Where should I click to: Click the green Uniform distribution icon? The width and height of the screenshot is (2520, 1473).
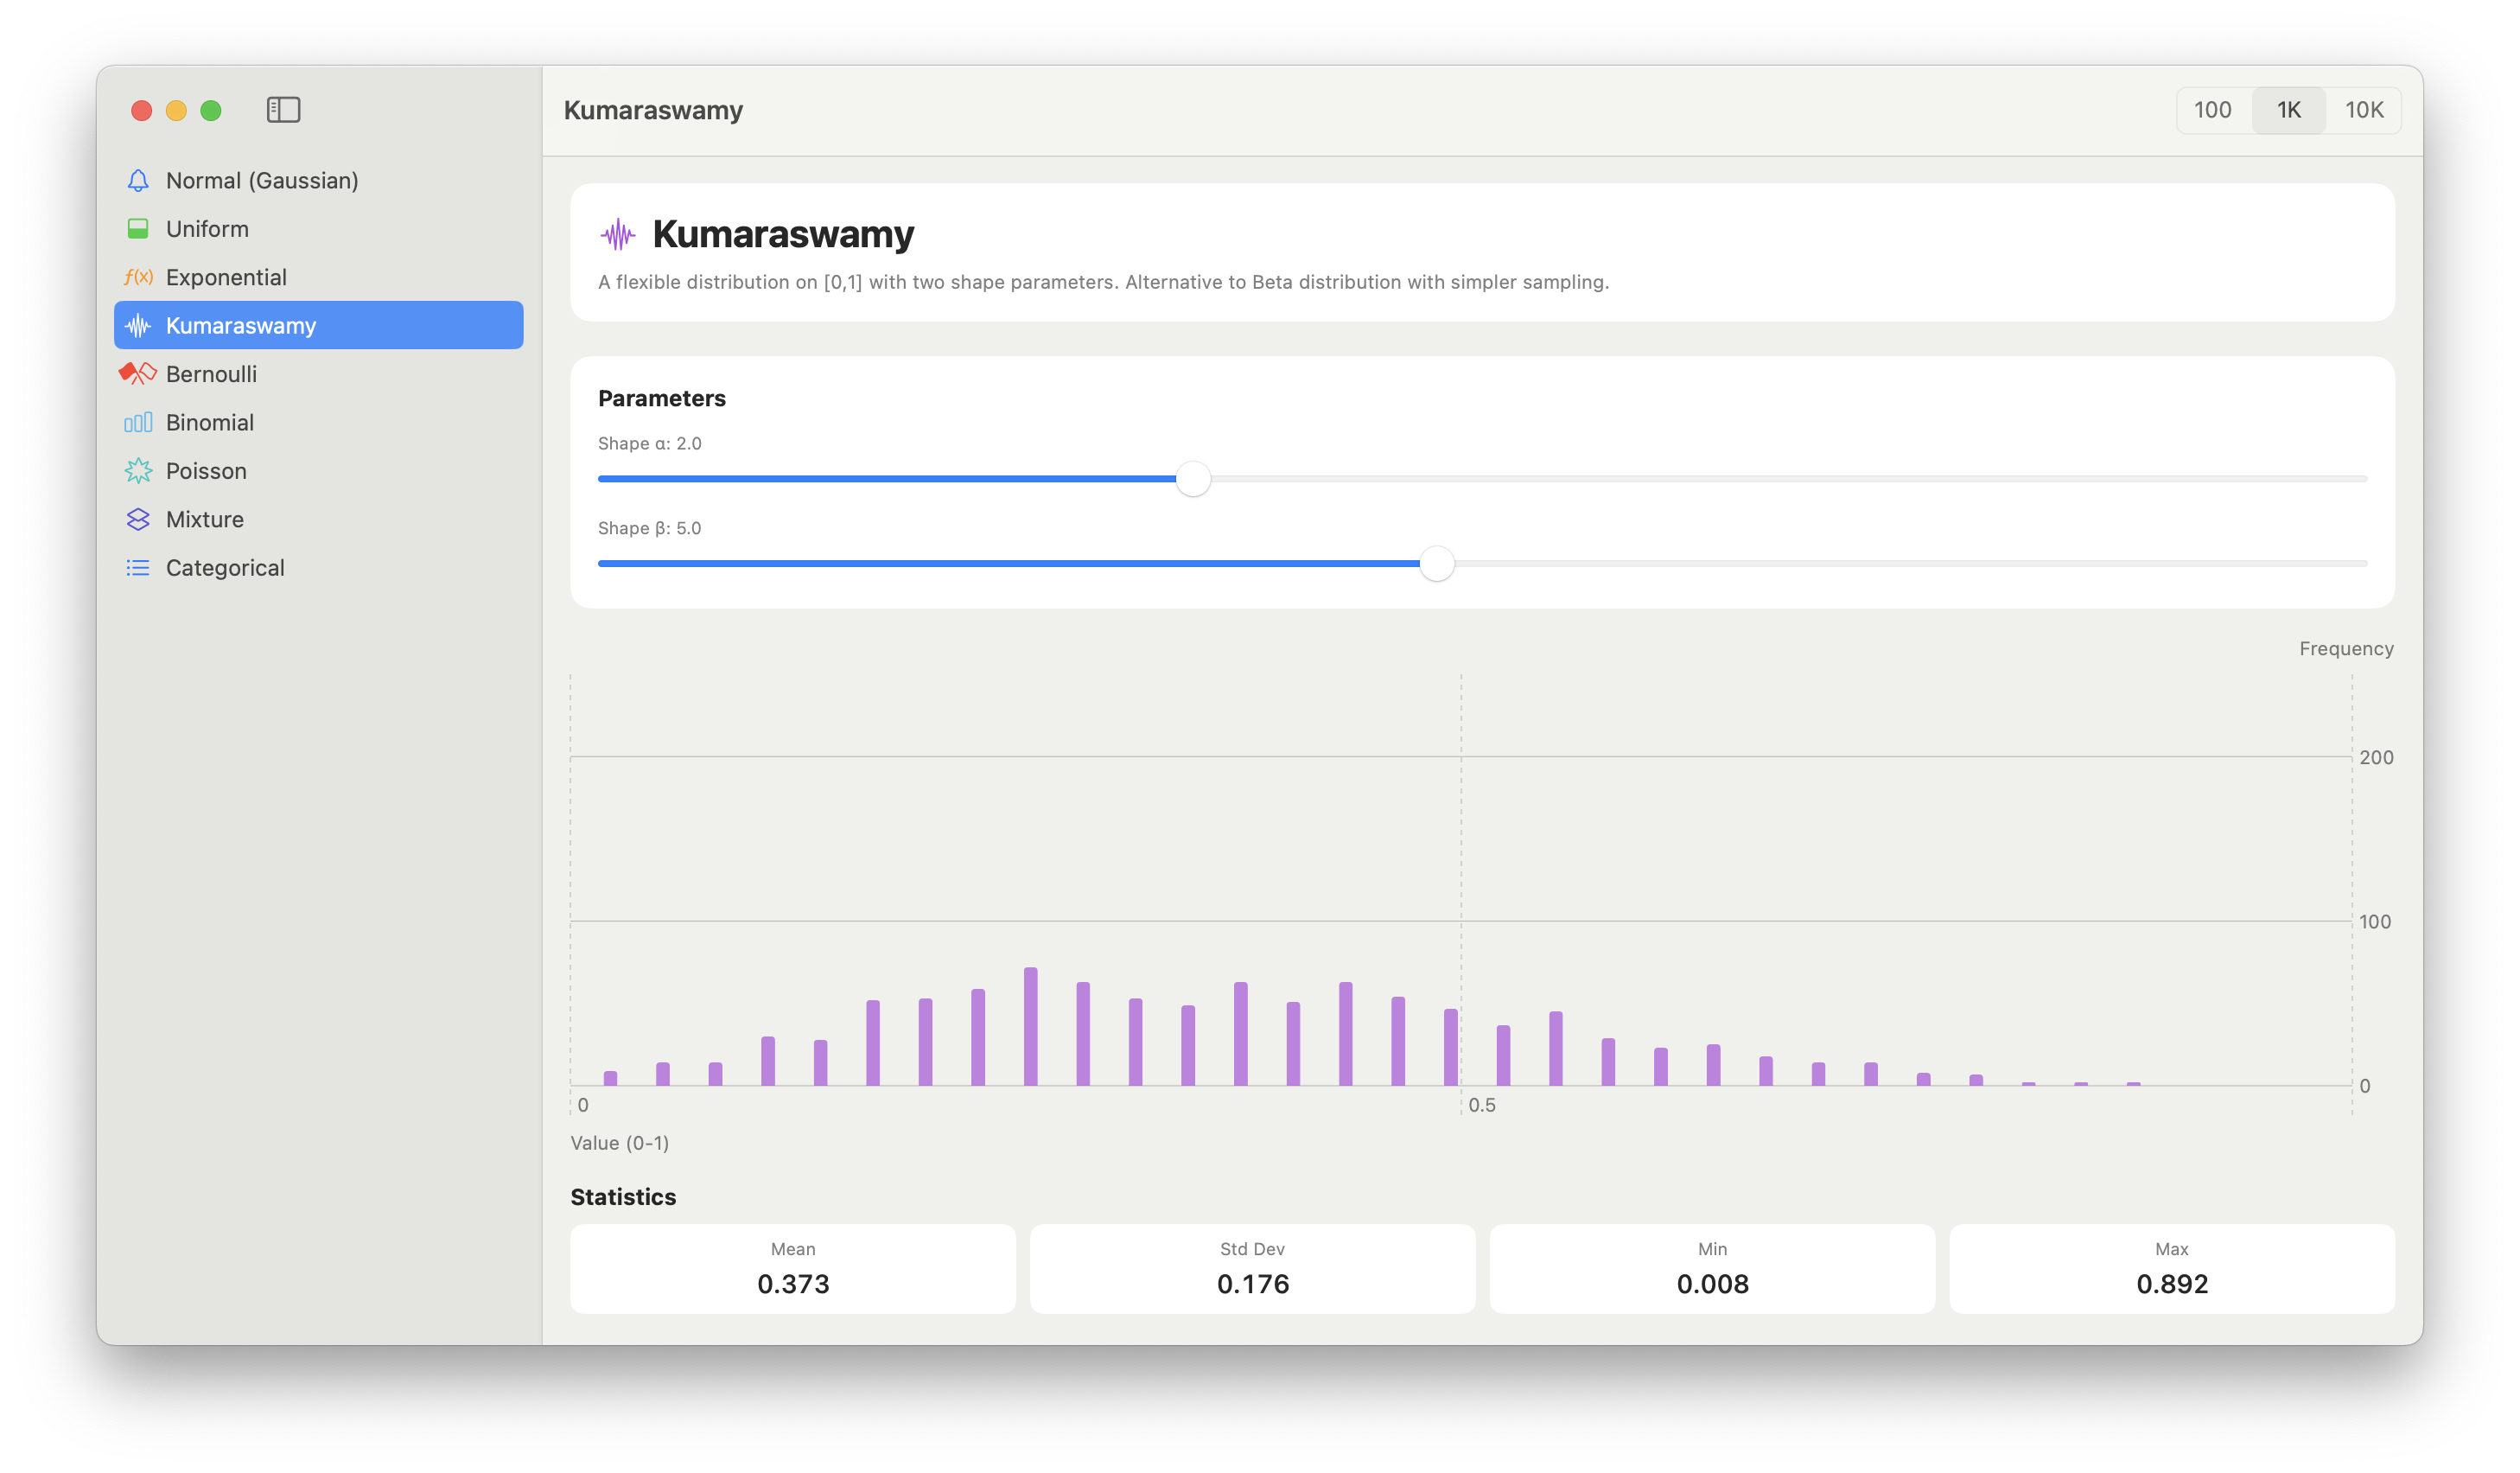pyautogui.click(x=138, y=229)
